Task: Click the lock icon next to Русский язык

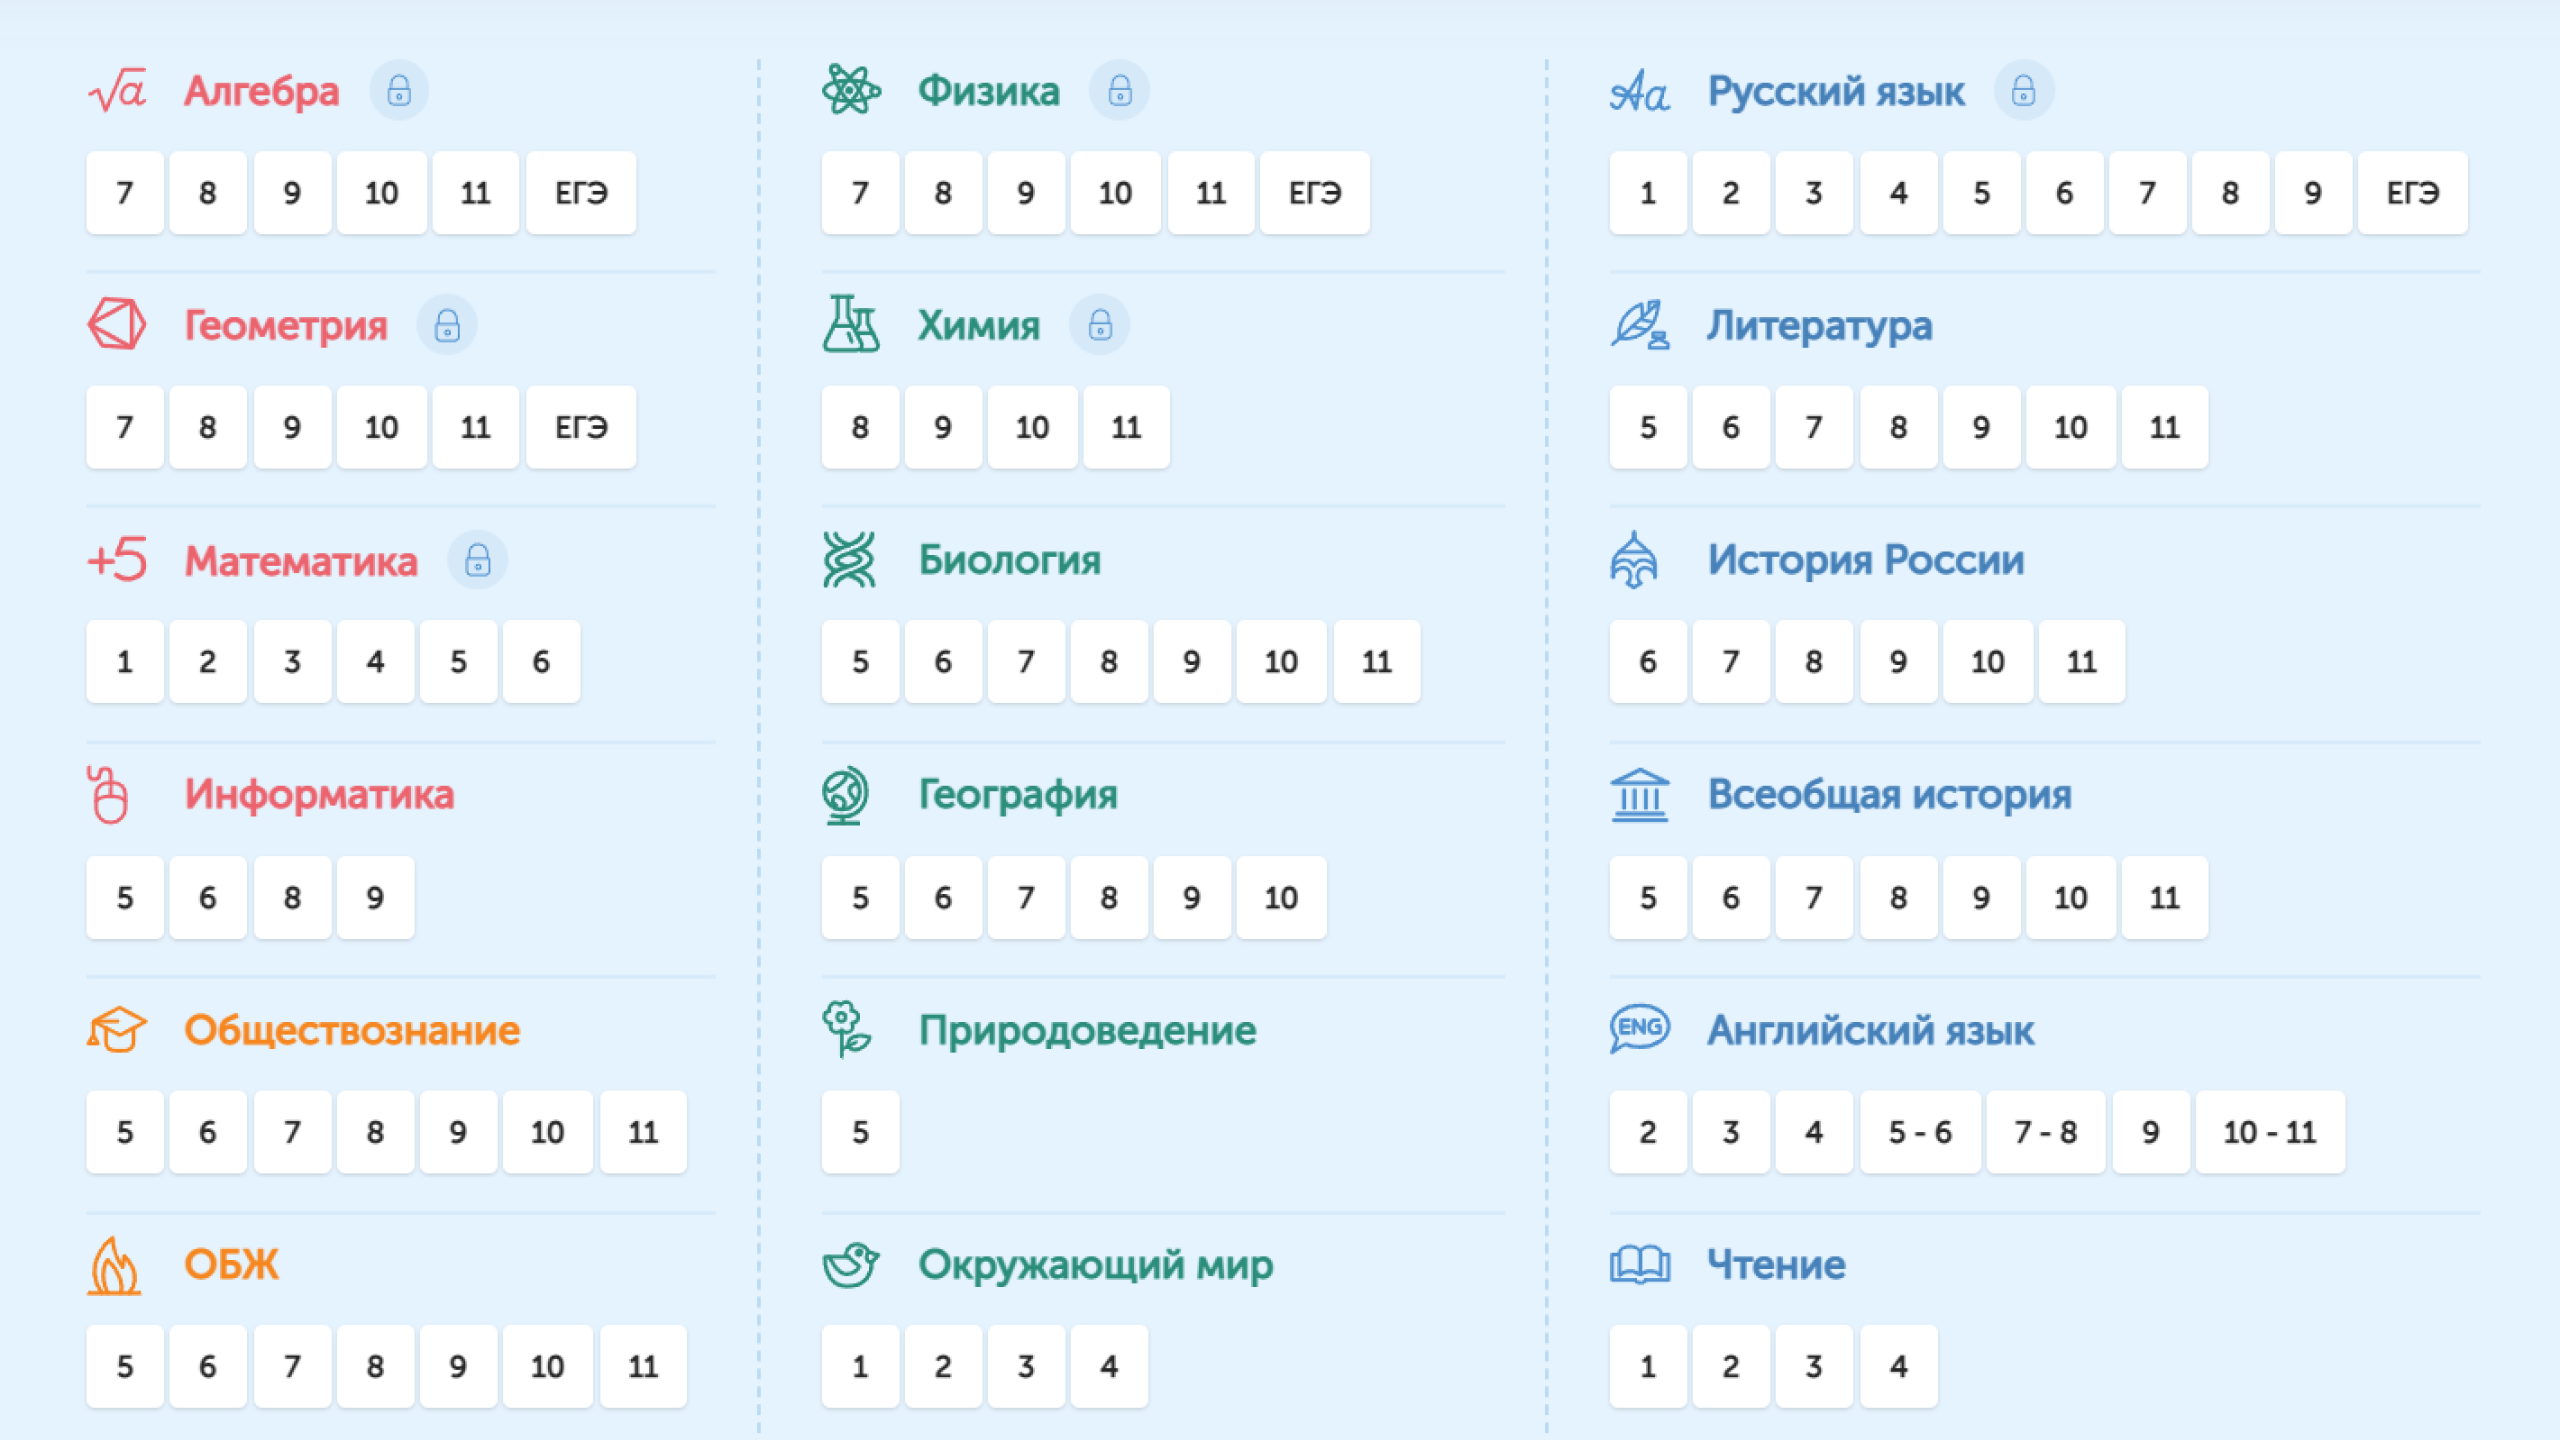Action: coord(2024,90)
